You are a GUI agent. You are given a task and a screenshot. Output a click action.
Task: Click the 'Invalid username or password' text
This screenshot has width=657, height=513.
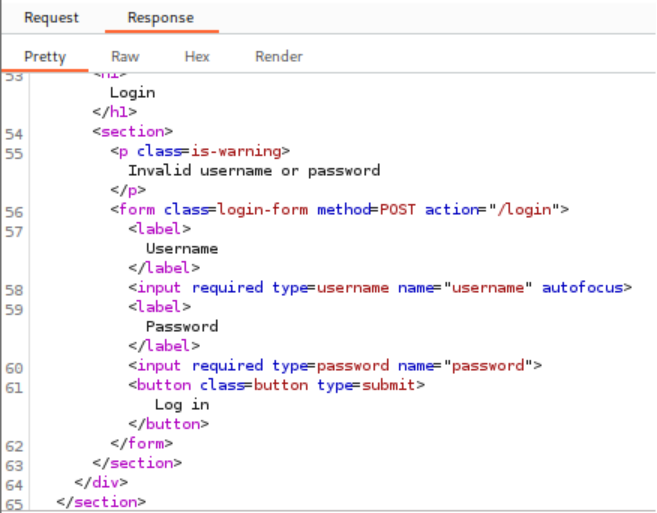tap(254, 170)
